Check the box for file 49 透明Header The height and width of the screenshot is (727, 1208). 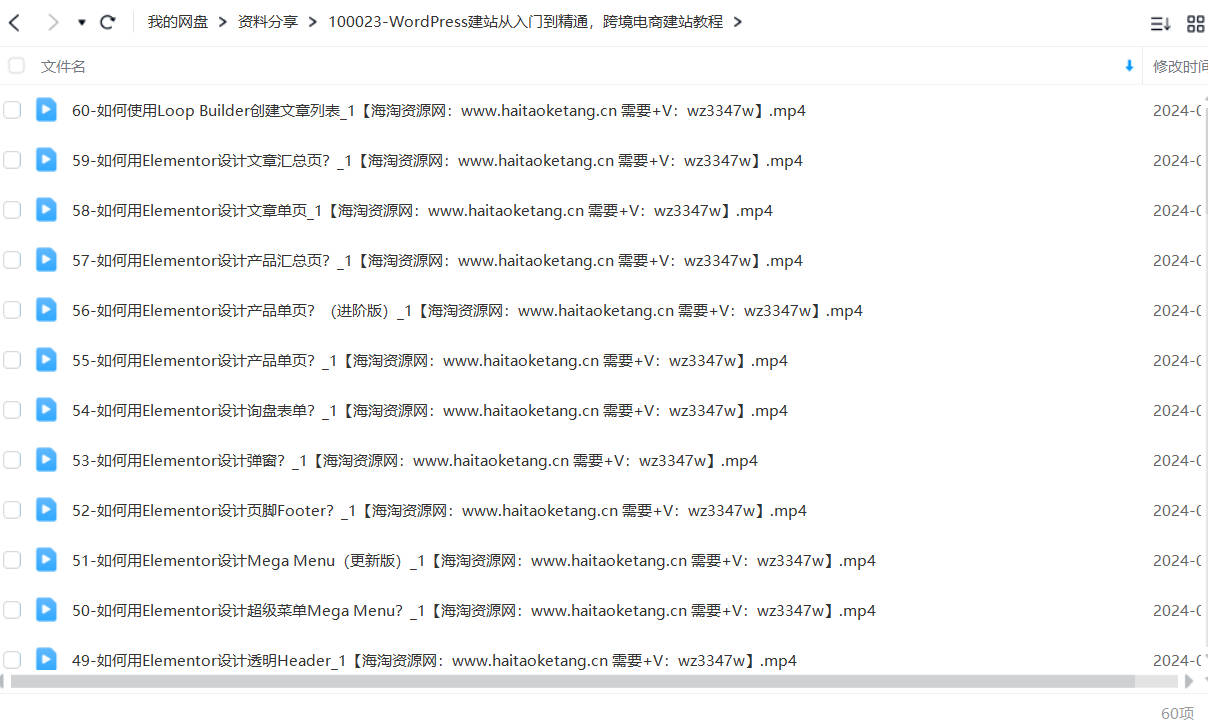tap(12, 660)
